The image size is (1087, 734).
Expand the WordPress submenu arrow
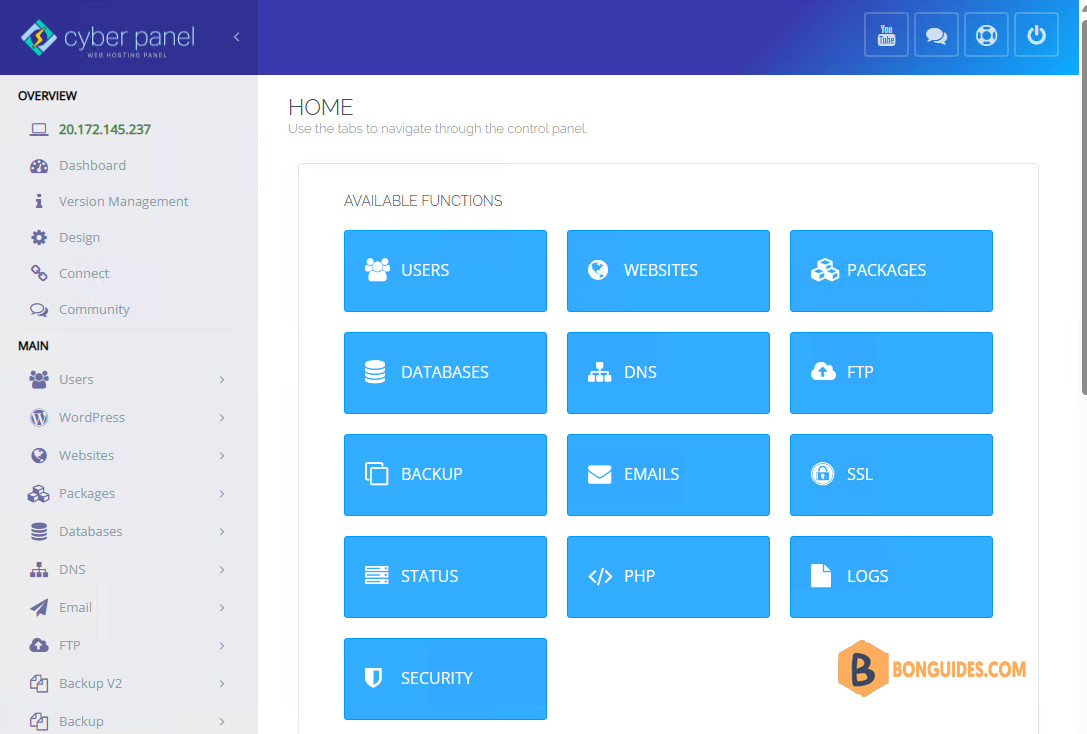[222, 417]
